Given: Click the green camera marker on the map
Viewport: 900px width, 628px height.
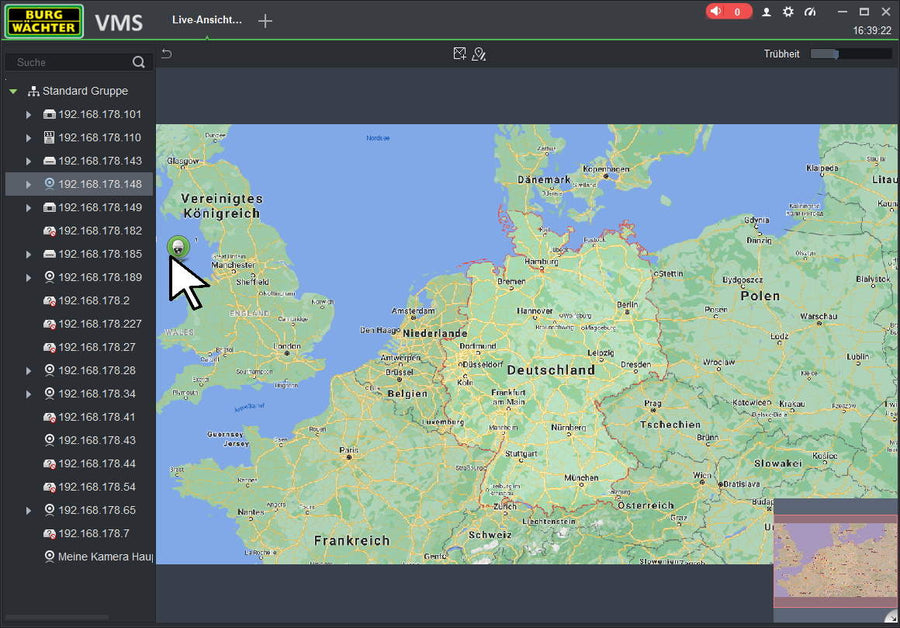Looking at the screenshot, I should [x=178, y=247].
